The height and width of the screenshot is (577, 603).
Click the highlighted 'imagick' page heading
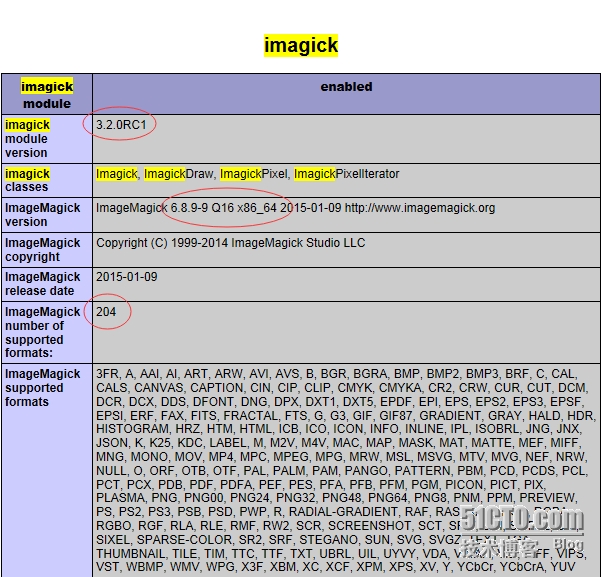pos(301,45)
